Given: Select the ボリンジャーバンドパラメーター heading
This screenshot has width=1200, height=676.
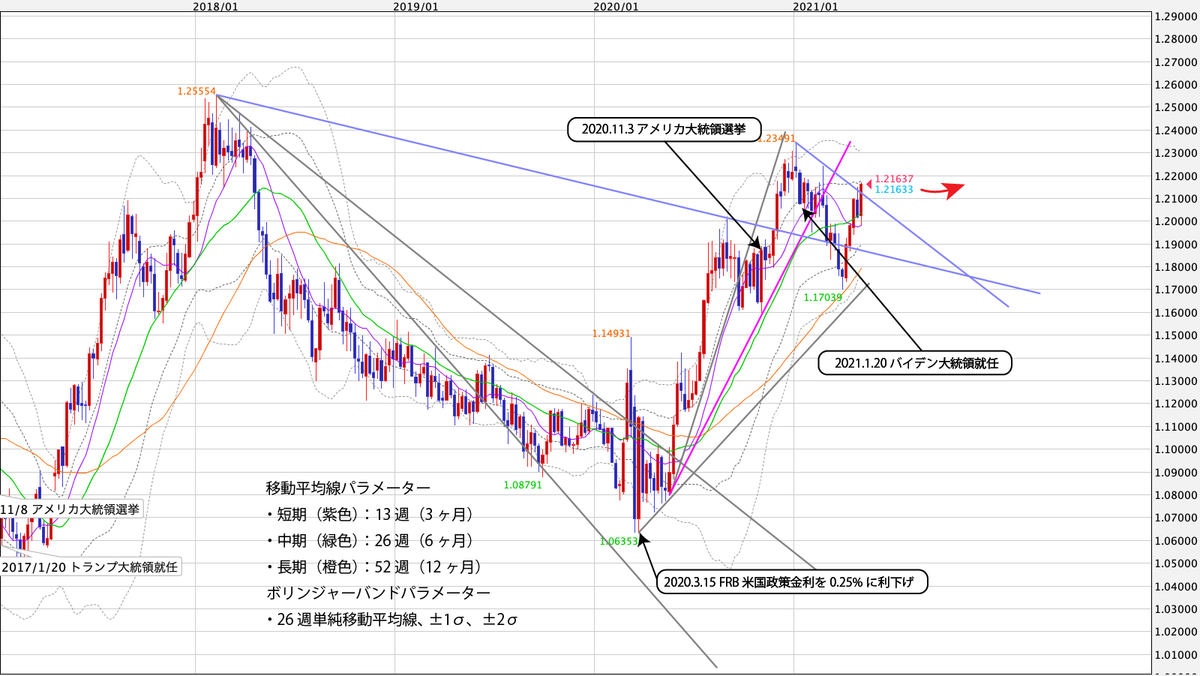Looking at the screenshot, I should [x=378, y=594].
